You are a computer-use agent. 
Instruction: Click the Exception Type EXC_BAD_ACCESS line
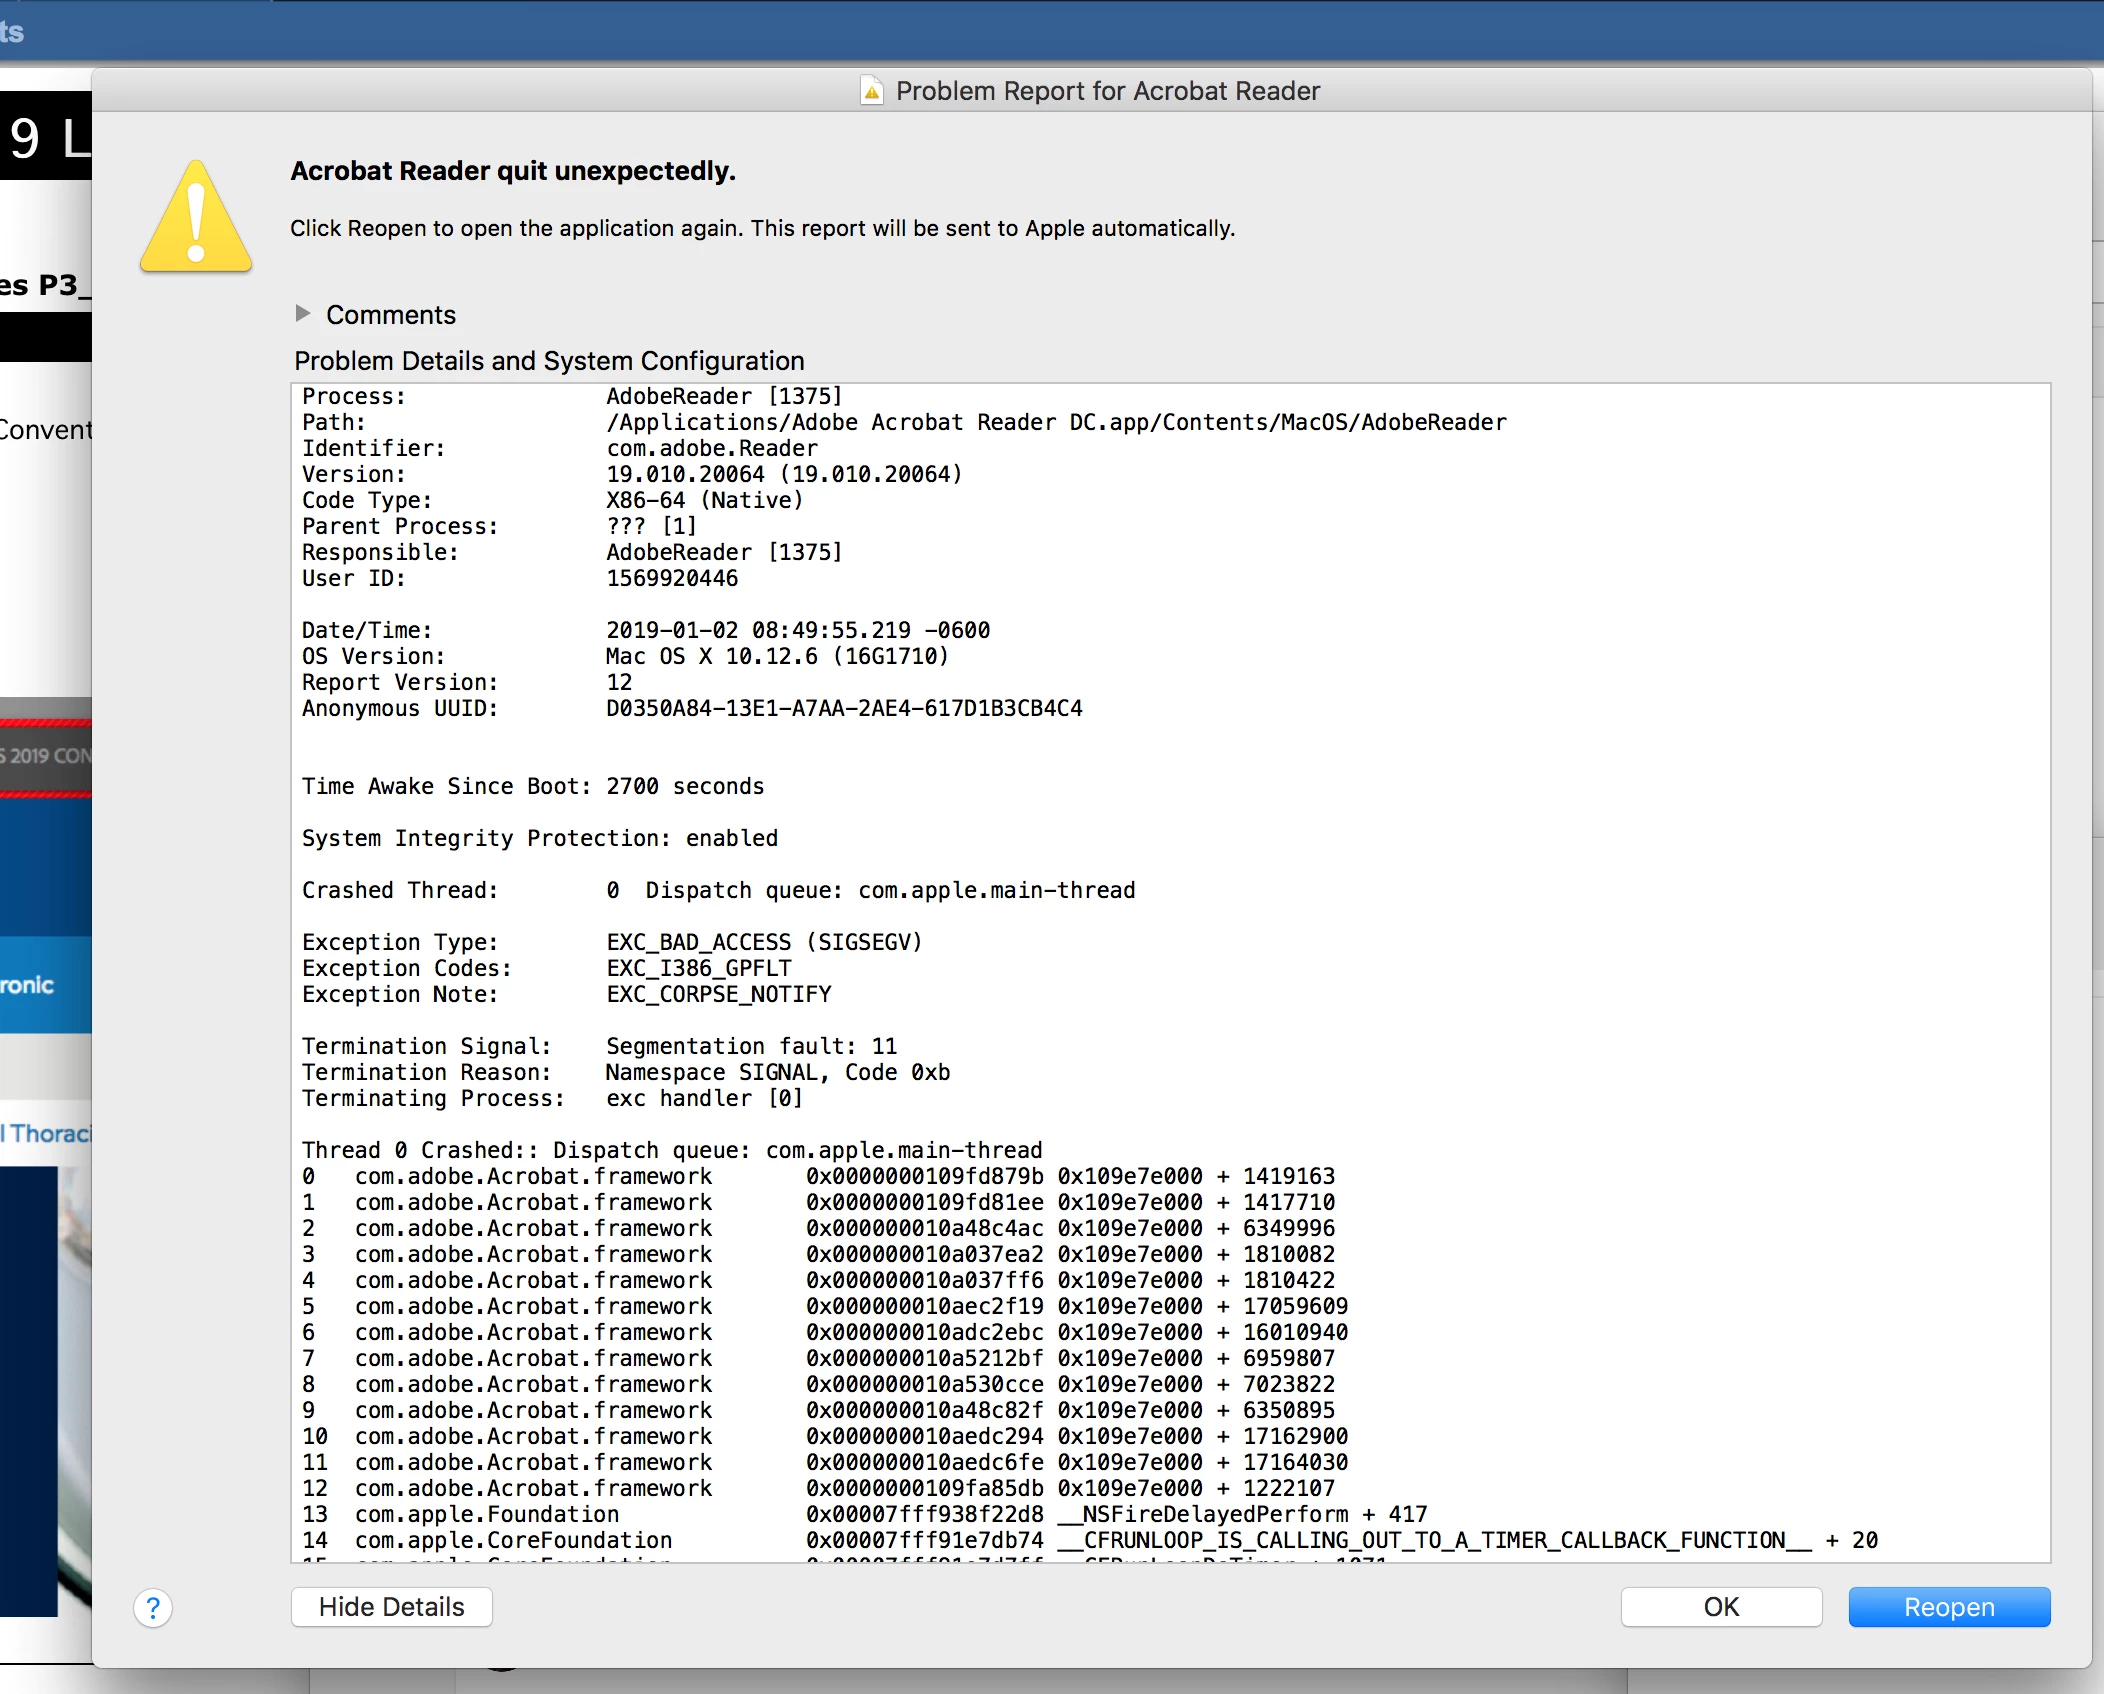611,943
